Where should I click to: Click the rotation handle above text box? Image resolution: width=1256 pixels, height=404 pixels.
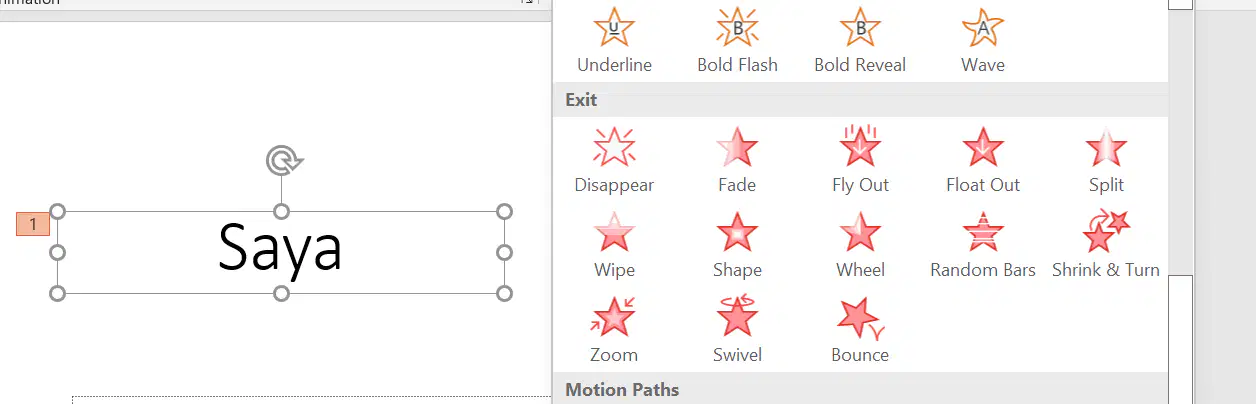(x=283, y=160)
